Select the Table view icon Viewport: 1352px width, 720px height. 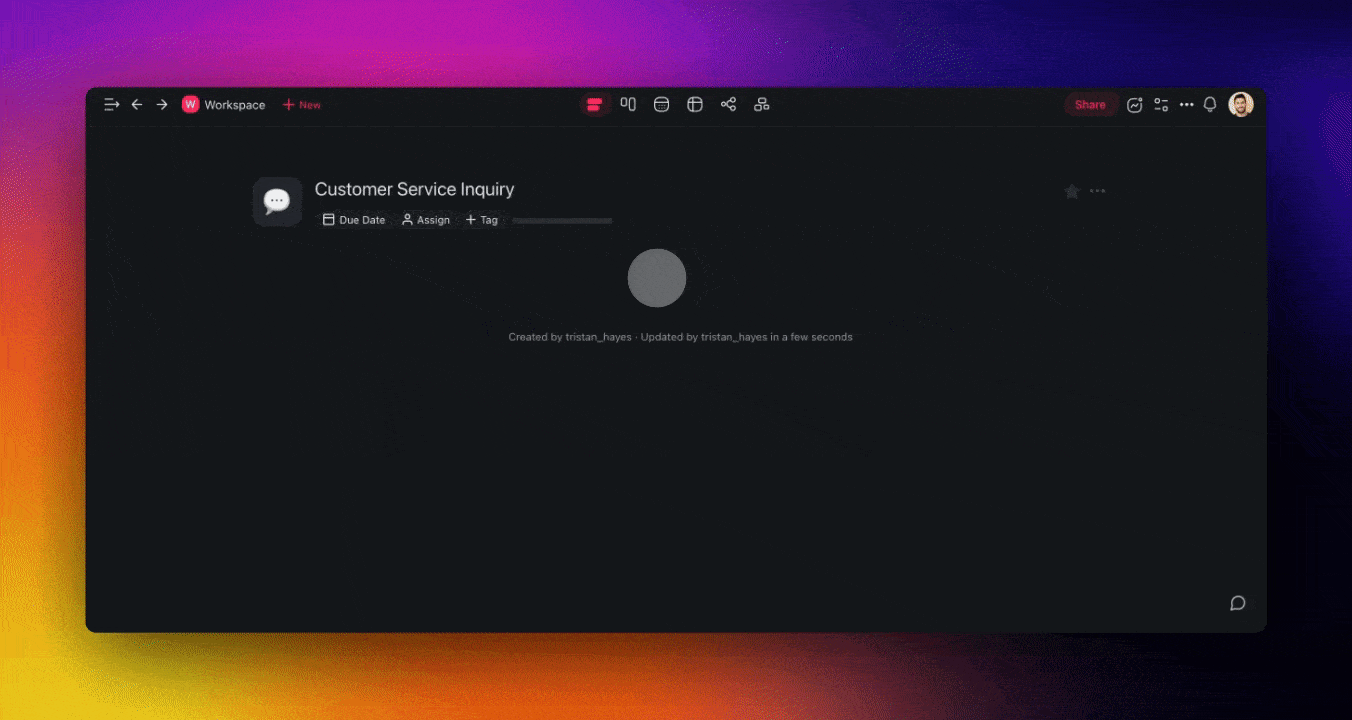pyautogui.click(x=694, y=104)
